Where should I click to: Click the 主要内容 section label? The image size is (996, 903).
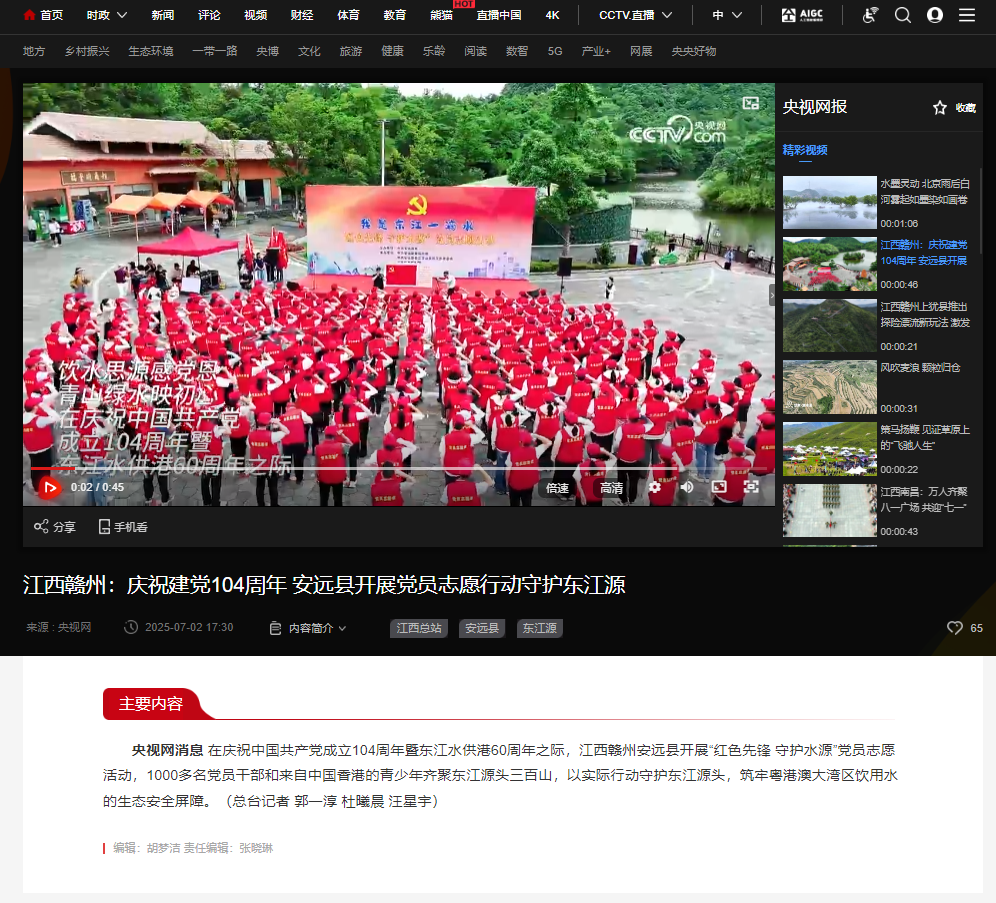tap(151, 704)
